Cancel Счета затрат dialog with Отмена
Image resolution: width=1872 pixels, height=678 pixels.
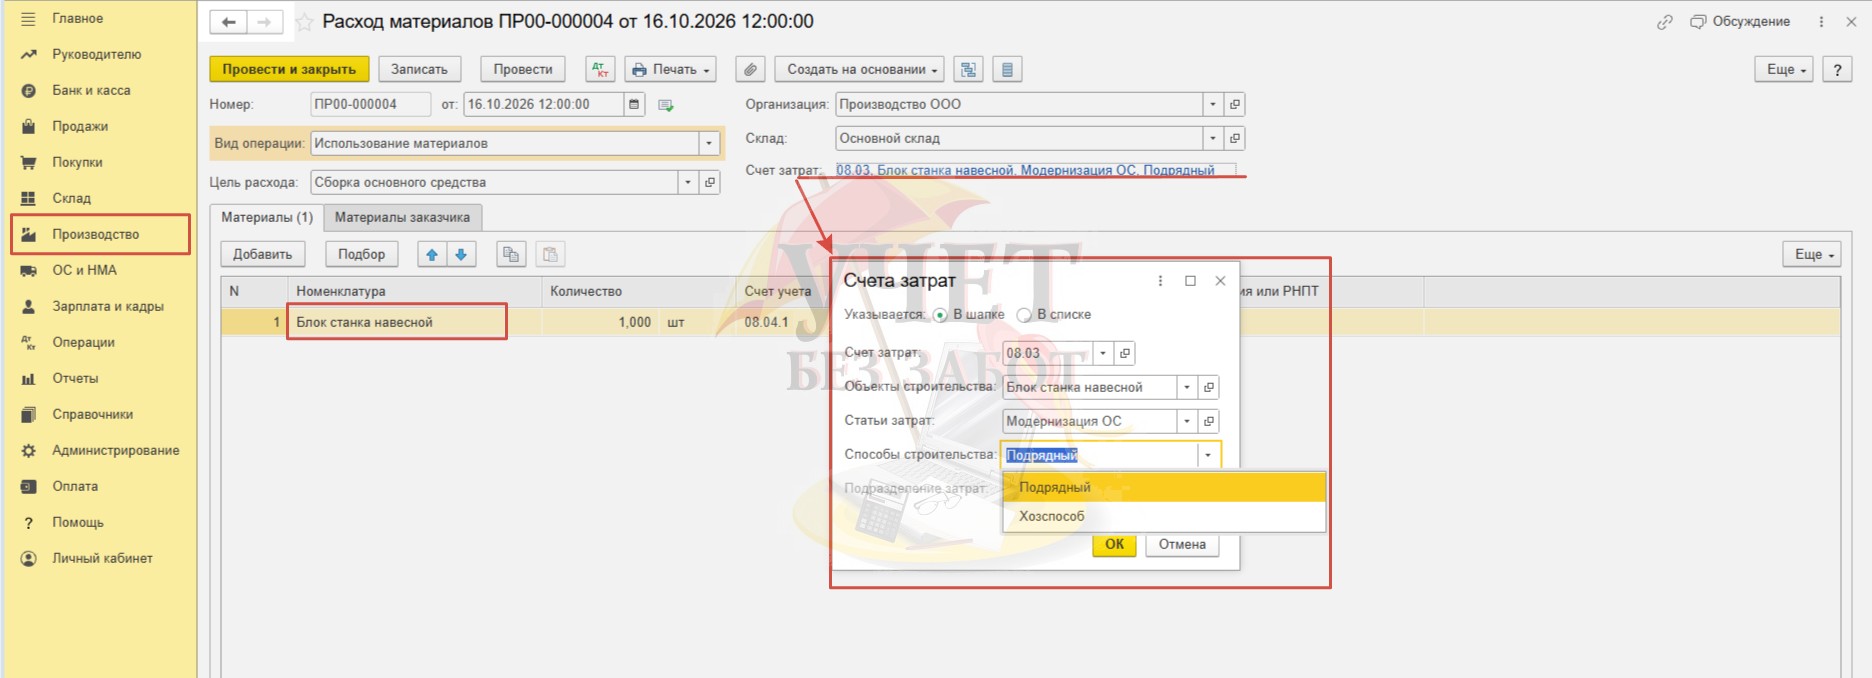point(1182,544)
